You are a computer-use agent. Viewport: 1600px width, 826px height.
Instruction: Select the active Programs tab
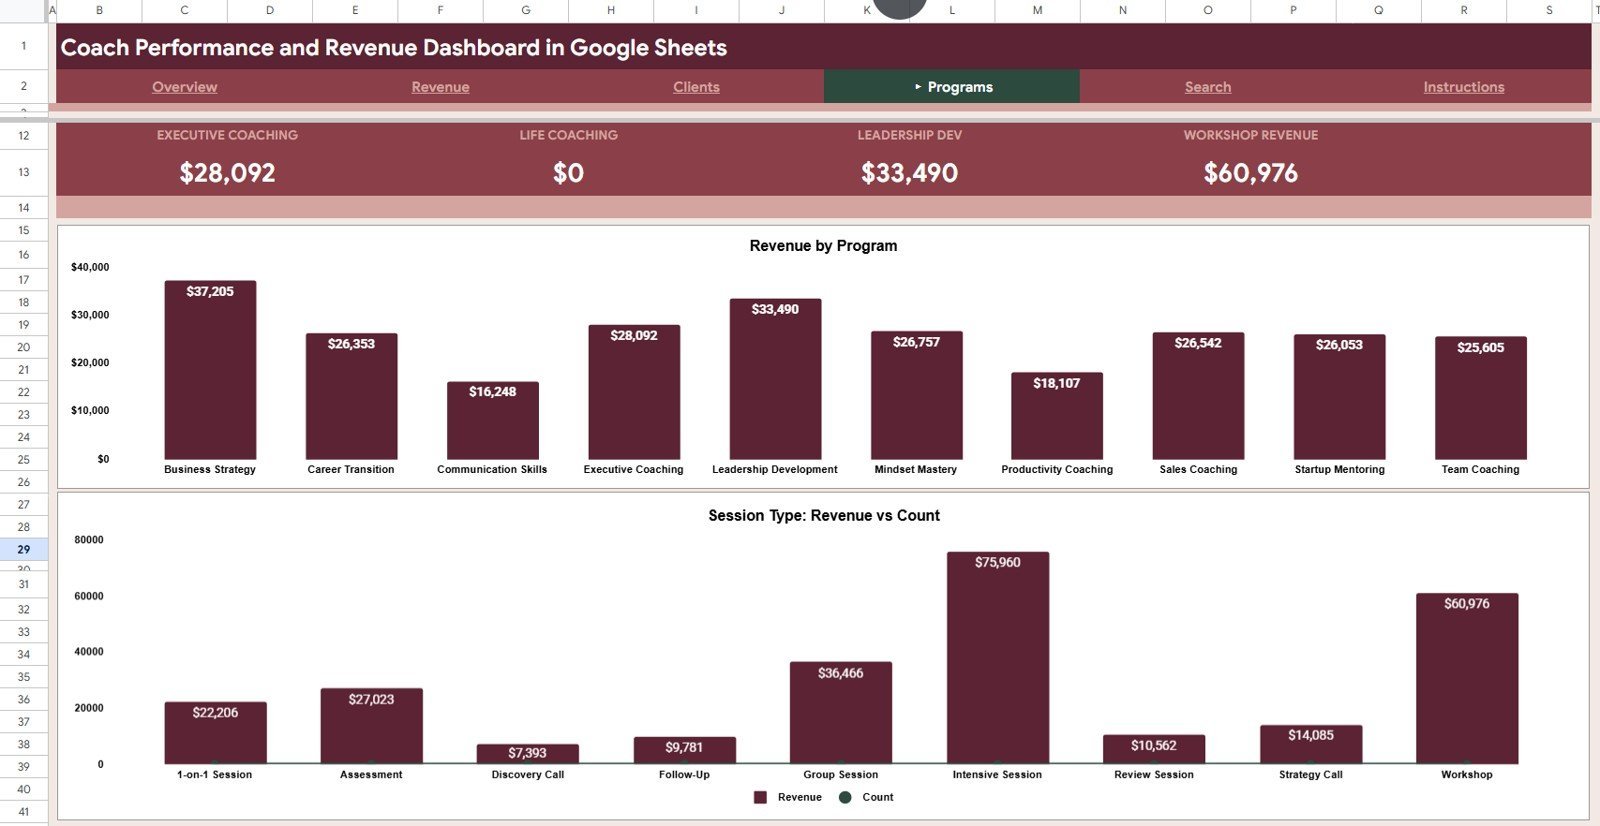pyautogui.click(x=952, y=87)
